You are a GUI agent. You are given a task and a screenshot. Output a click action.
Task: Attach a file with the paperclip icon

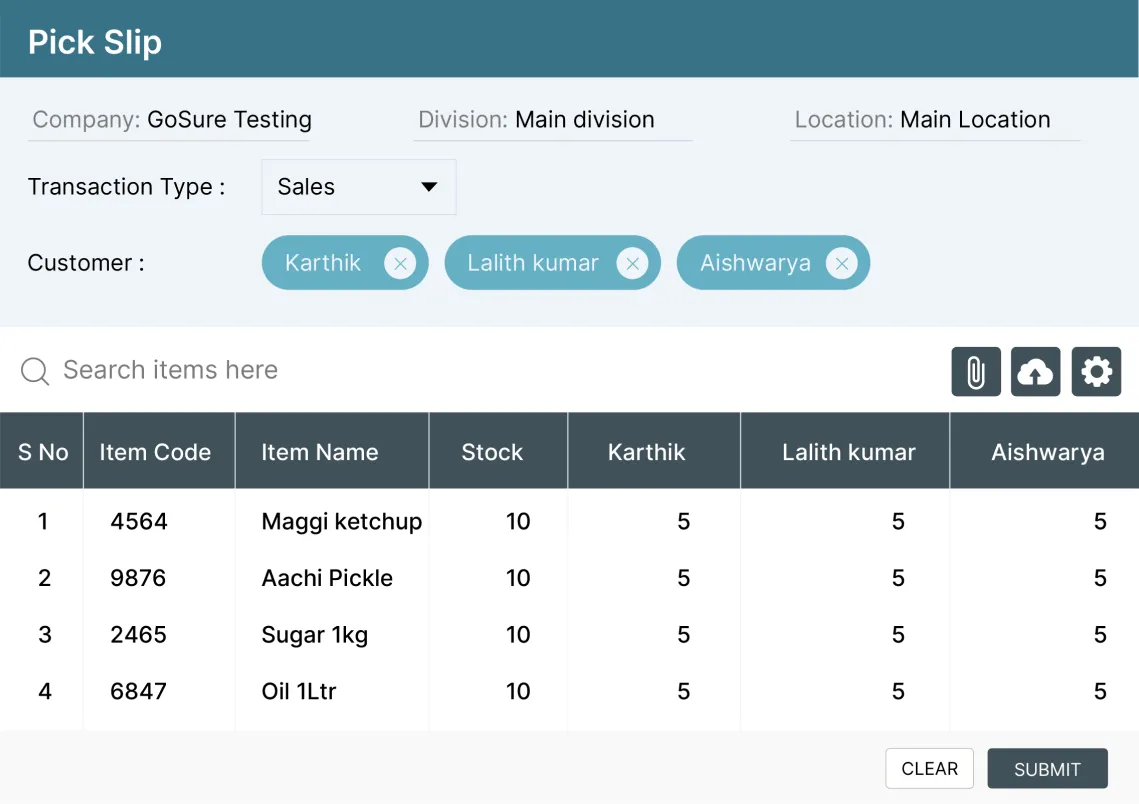point(975,371)
